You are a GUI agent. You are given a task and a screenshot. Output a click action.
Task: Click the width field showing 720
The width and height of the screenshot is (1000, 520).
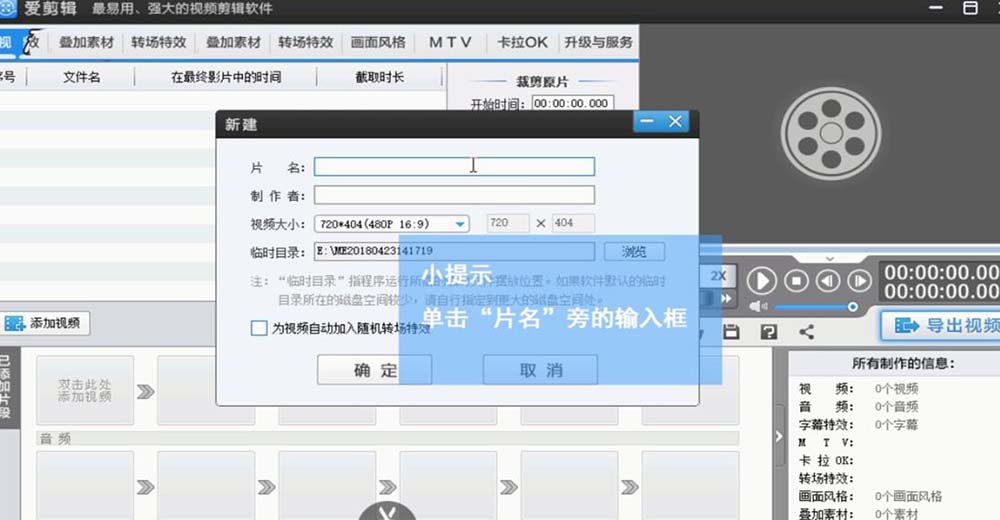point(508,223)
